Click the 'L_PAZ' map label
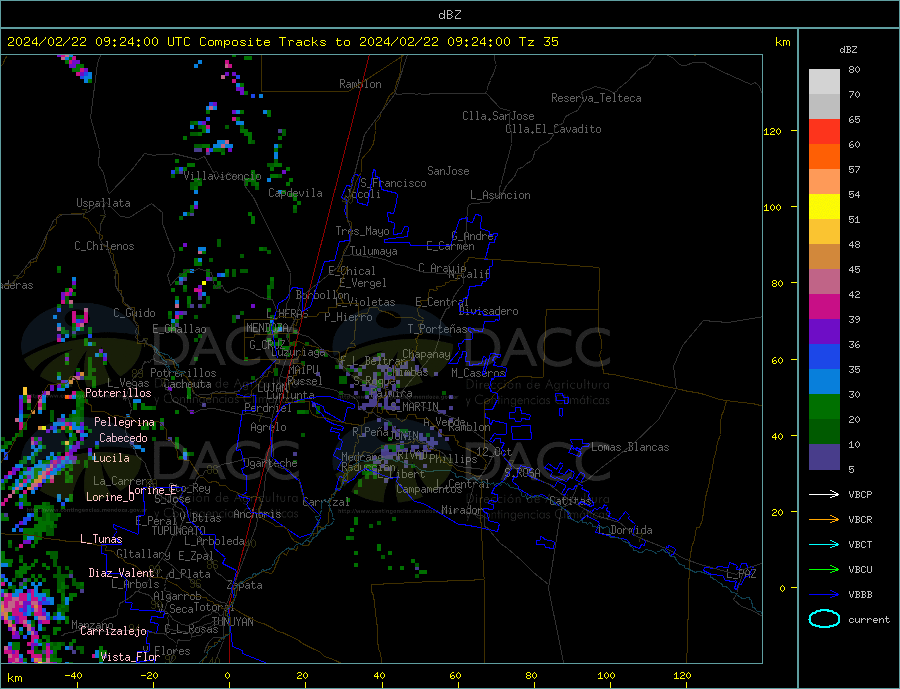Image resolution: width=900 pixels, height=689 pixels. click(x=741, y=574)
